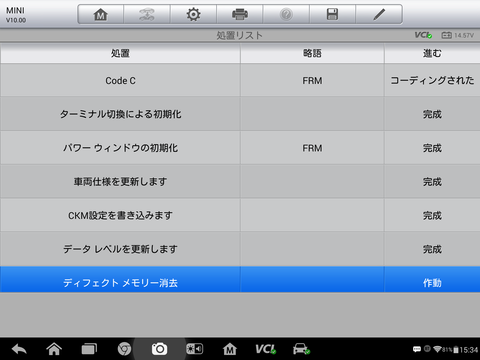Click FRM in パワー ウィンドウ row
Screen dimensions: 480x360
click(x=312, y=148)
